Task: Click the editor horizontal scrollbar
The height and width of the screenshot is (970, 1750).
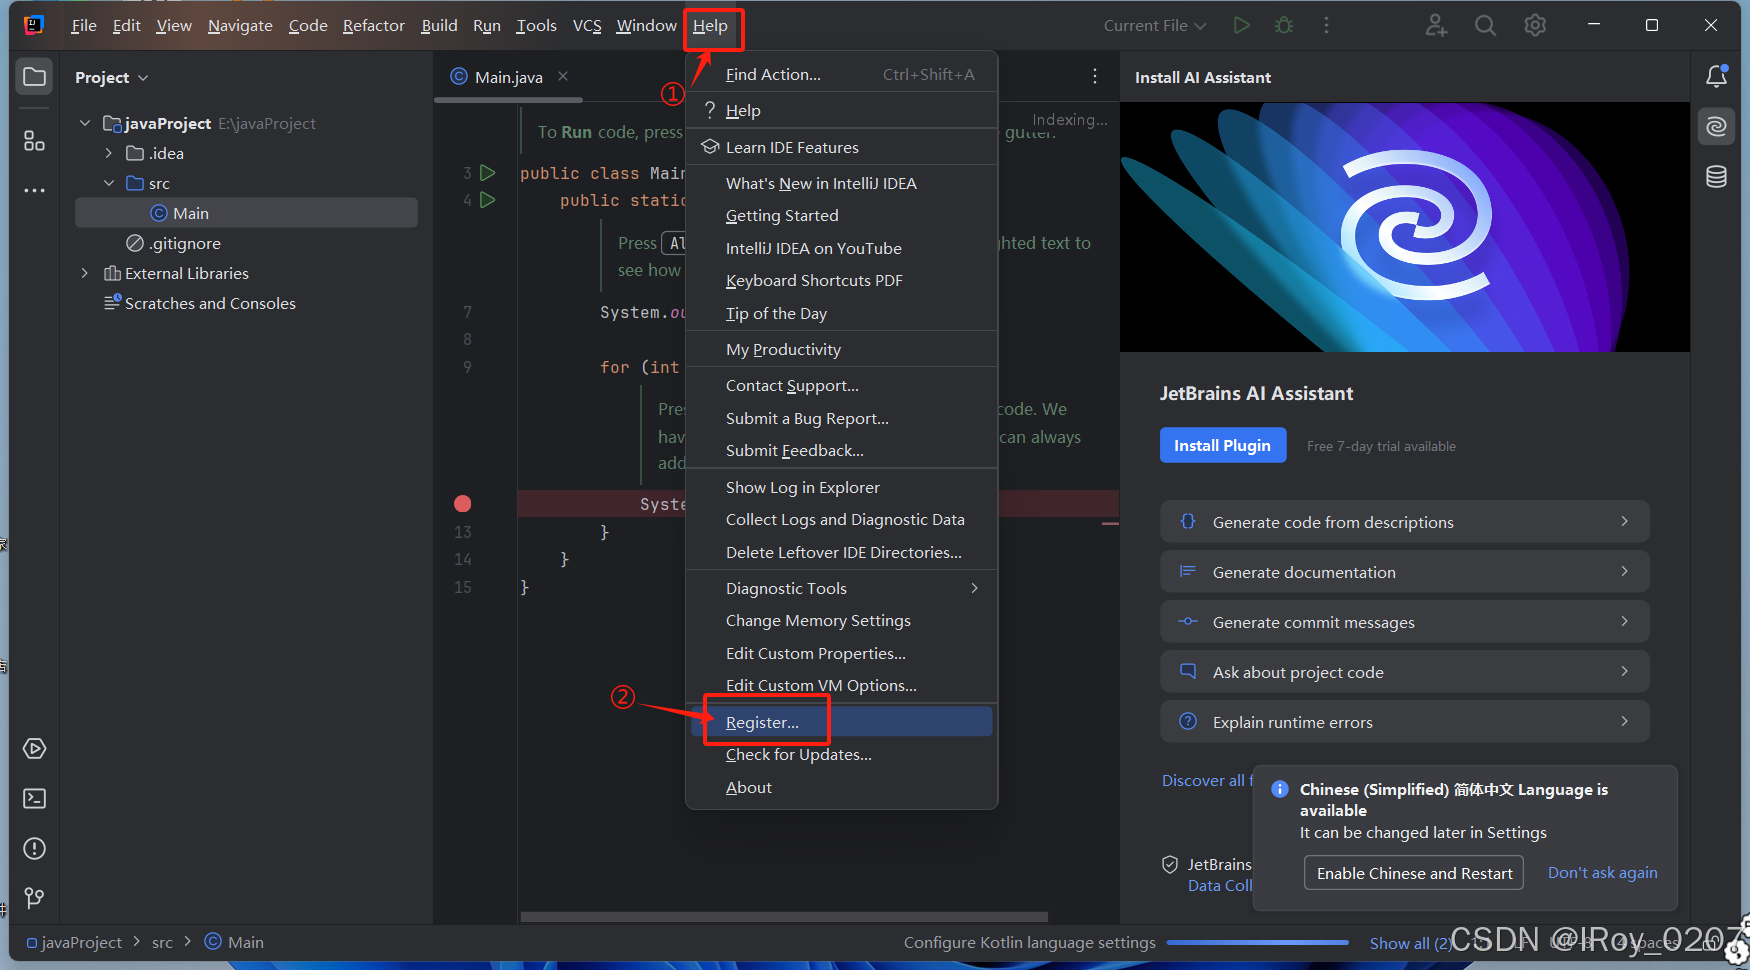Action: click(784, 916)
